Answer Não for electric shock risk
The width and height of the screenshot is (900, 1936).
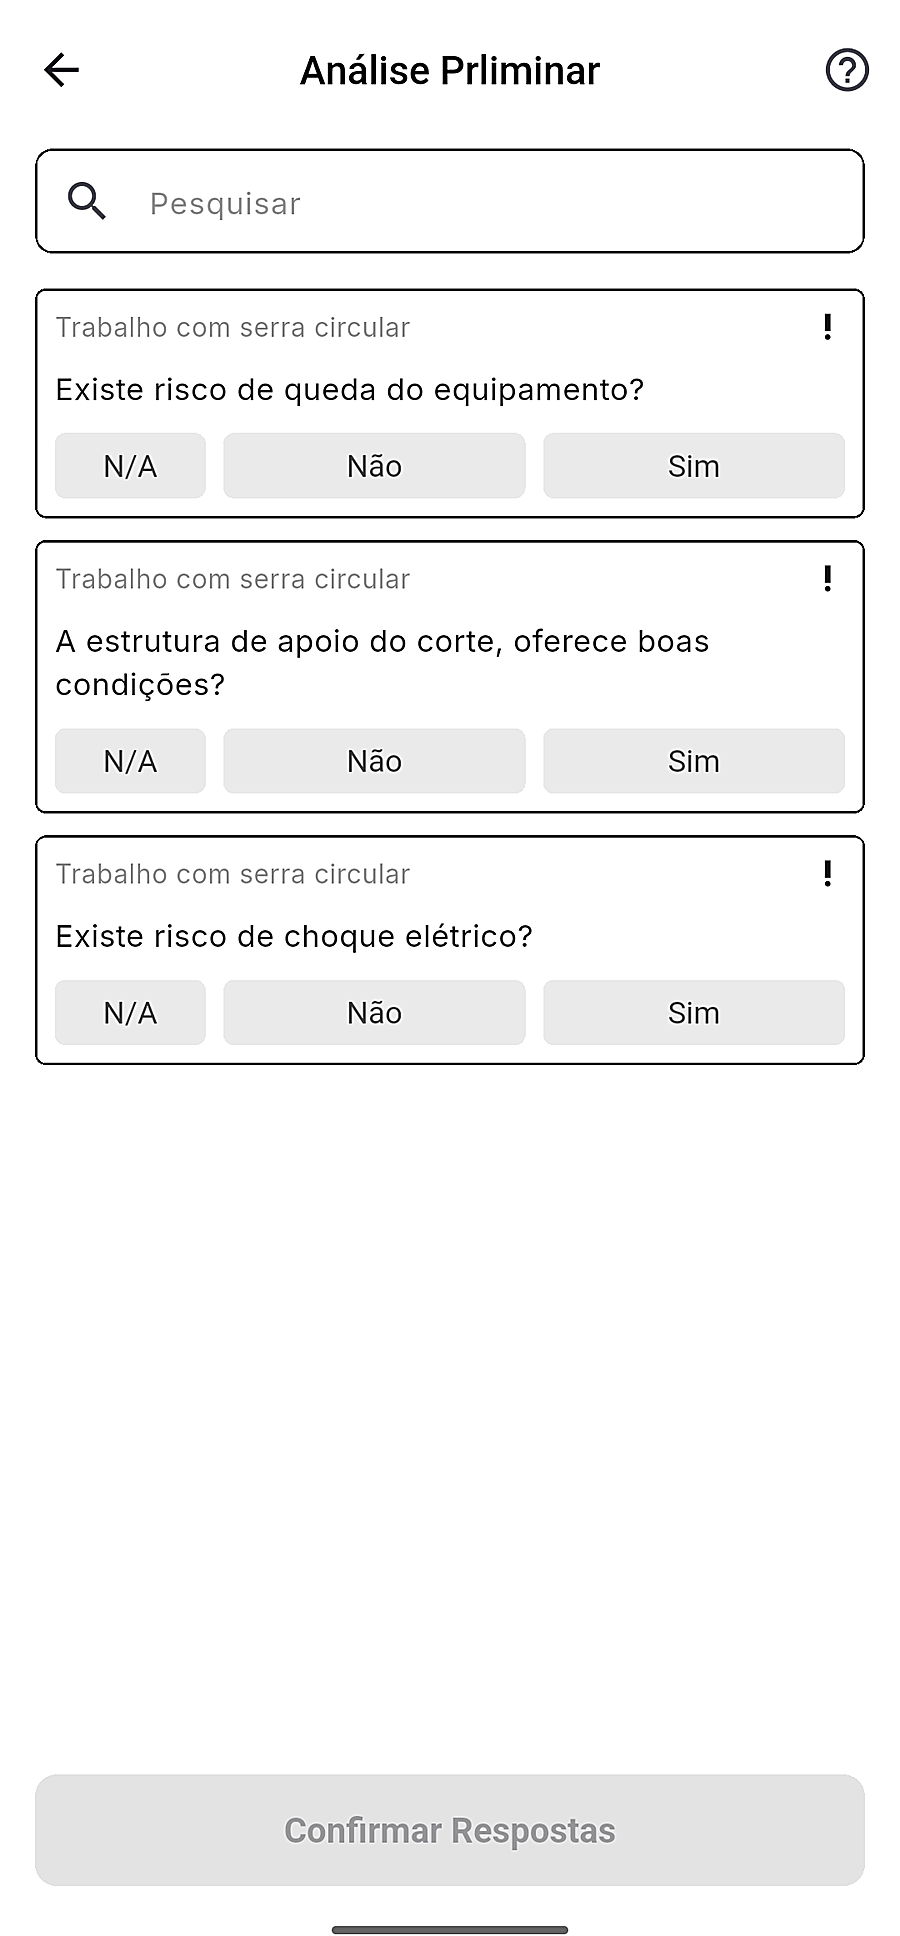coord(374,1013)
